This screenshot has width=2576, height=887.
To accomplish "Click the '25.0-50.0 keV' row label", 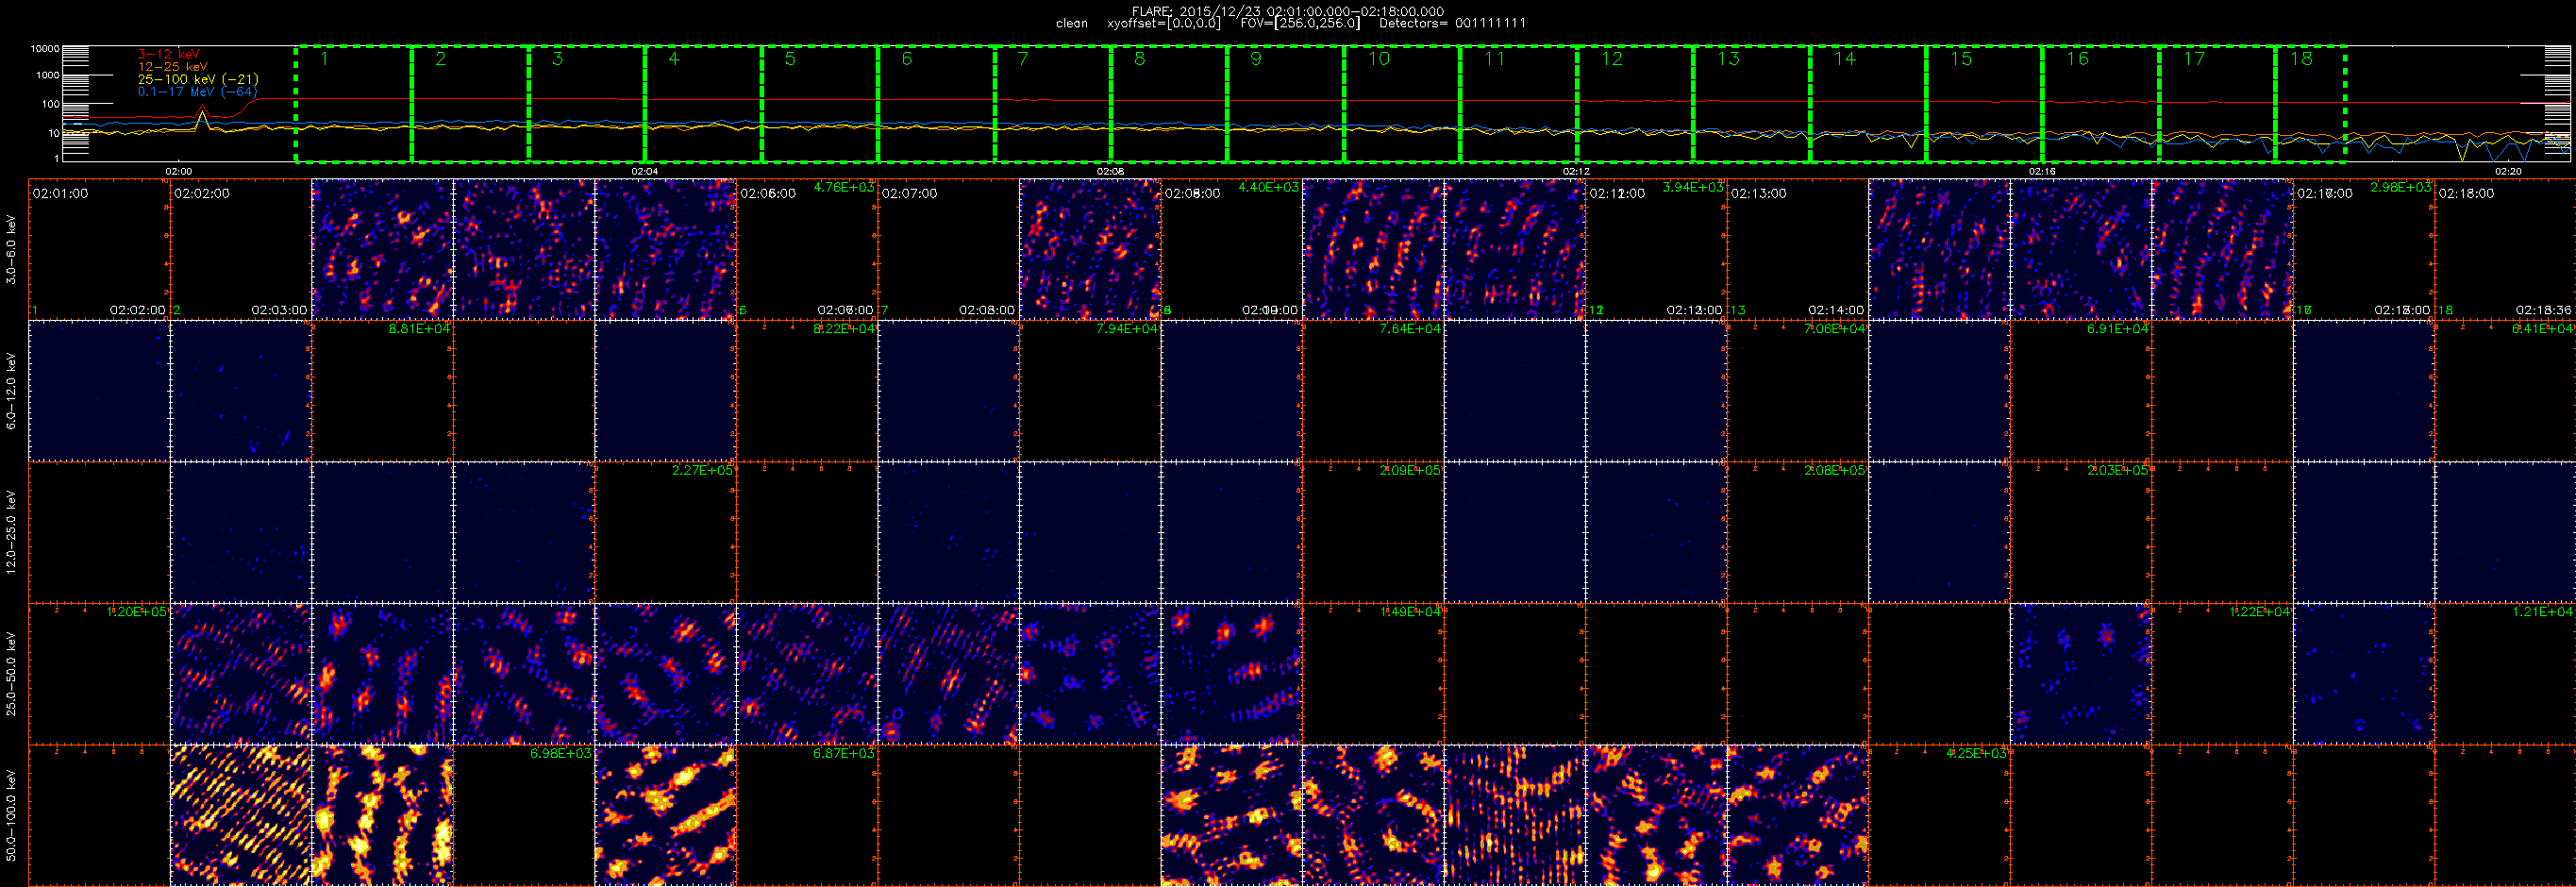I will pyautogui.click(x=11, y=673).
